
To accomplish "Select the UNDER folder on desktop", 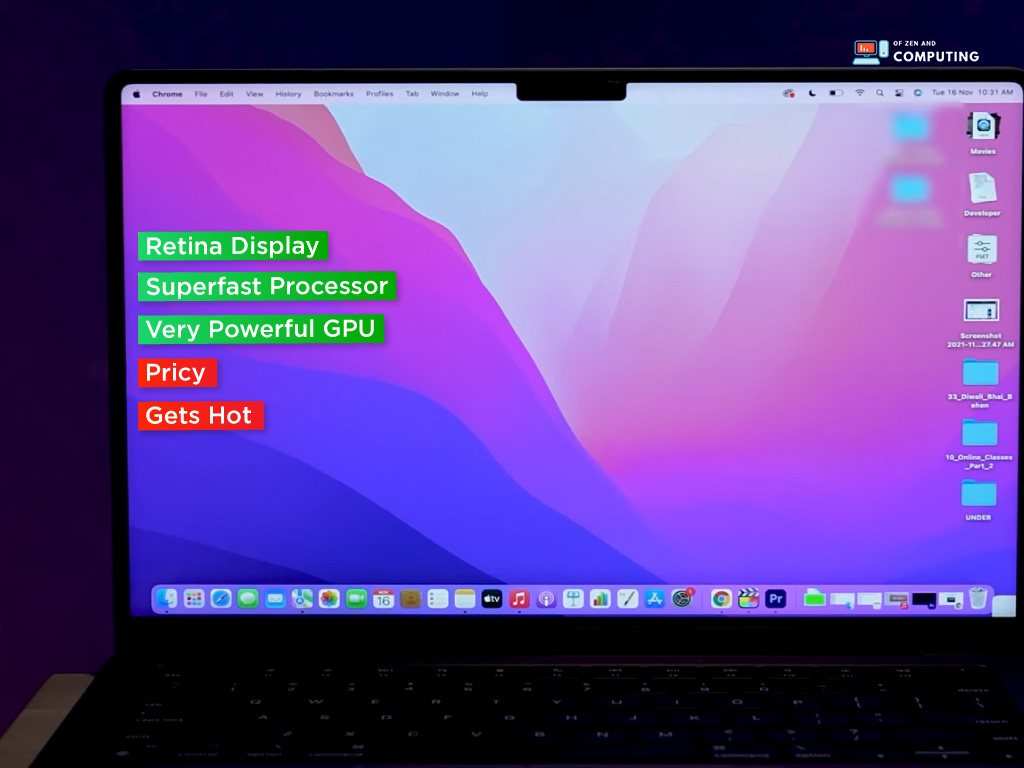I will tap(978, 501).
